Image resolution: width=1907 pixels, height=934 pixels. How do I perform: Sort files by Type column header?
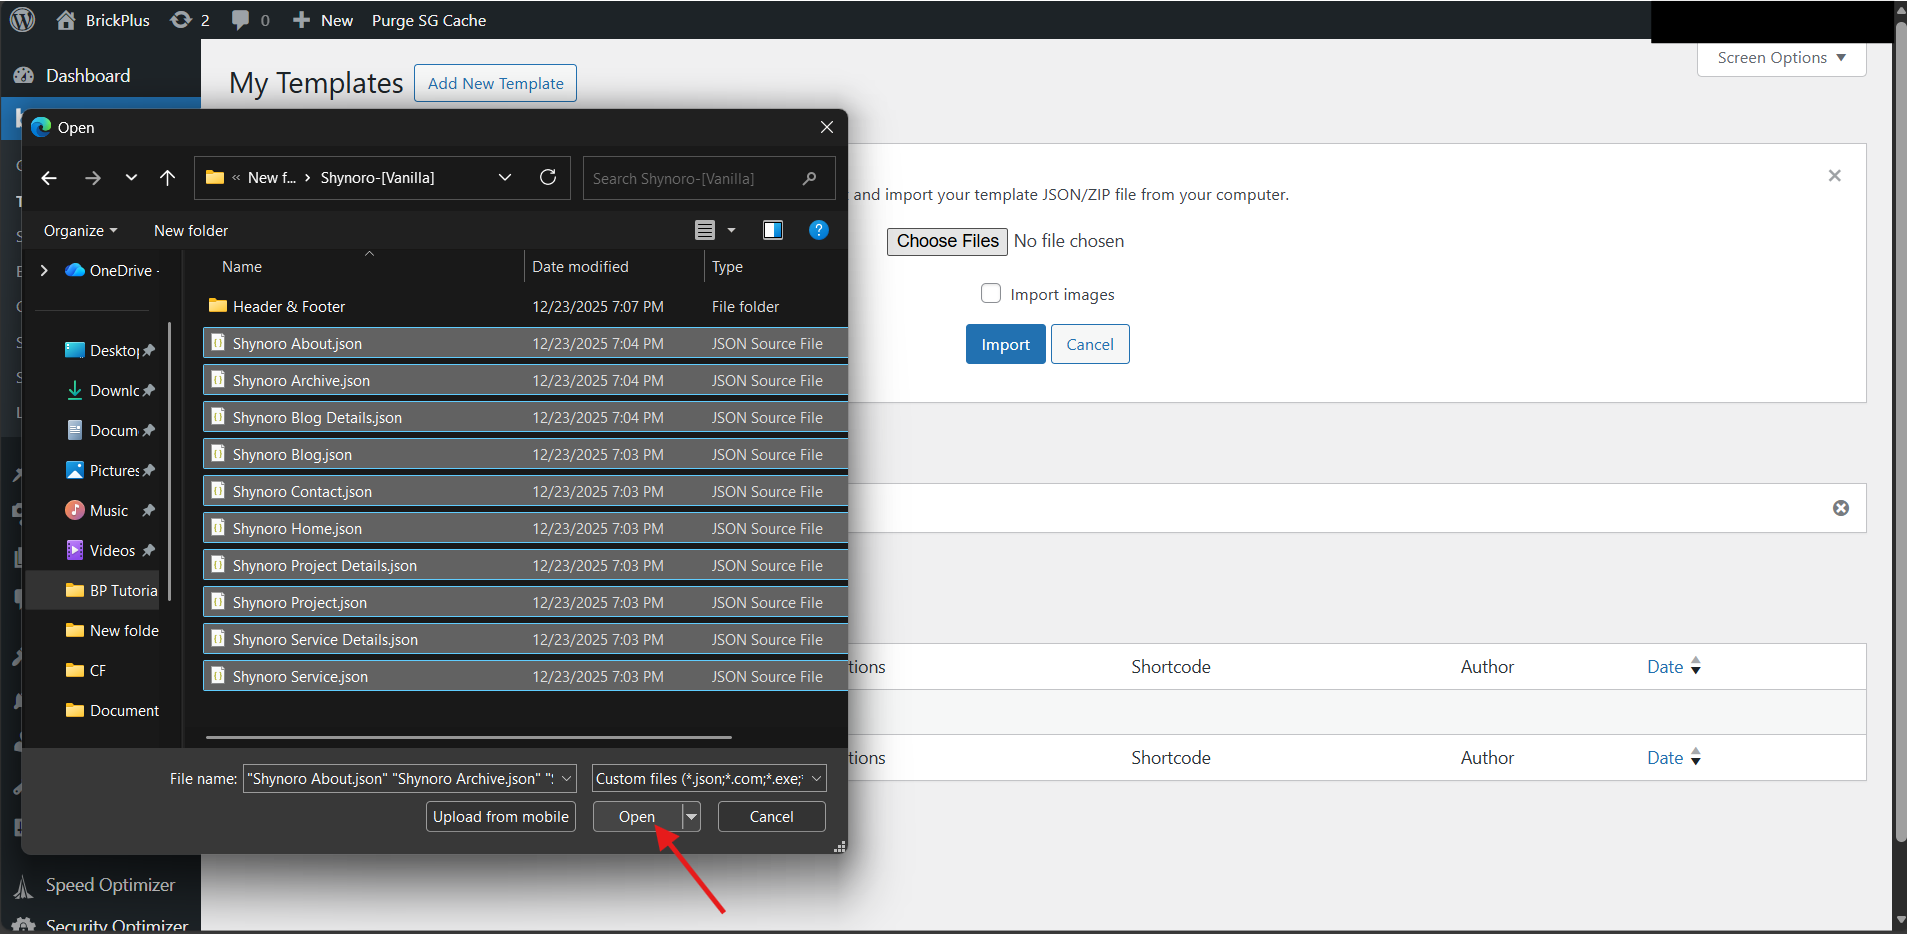(775, 267)
